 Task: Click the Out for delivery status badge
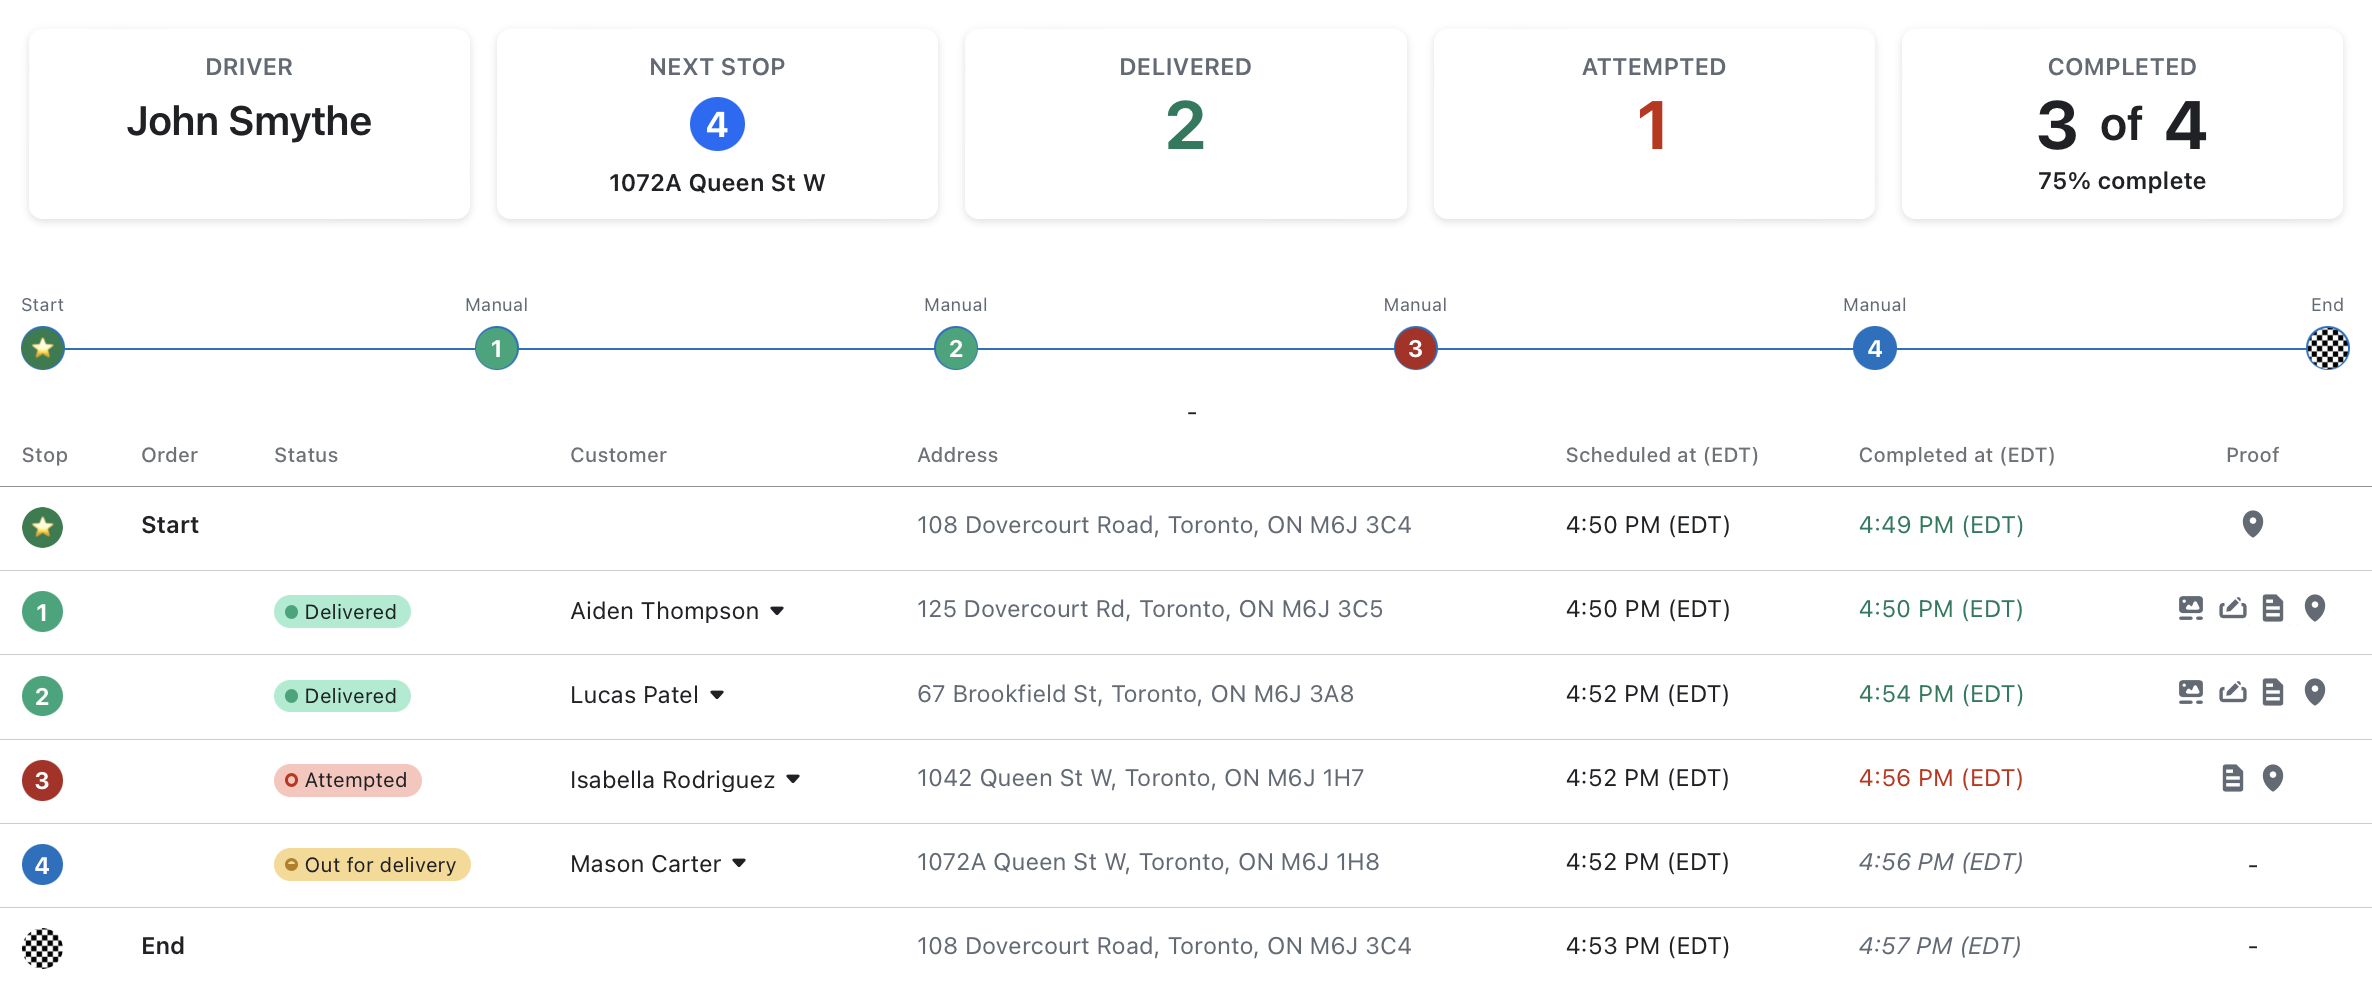coord(372,865)
